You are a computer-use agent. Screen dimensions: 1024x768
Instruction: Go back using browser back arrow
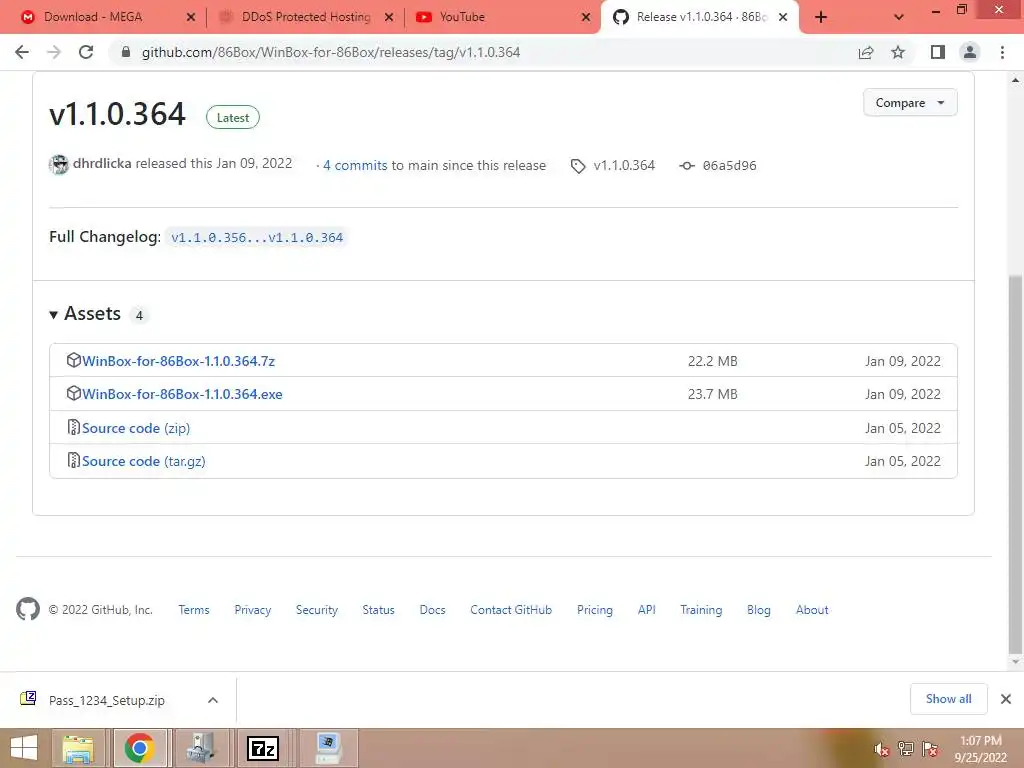[22, 52]
